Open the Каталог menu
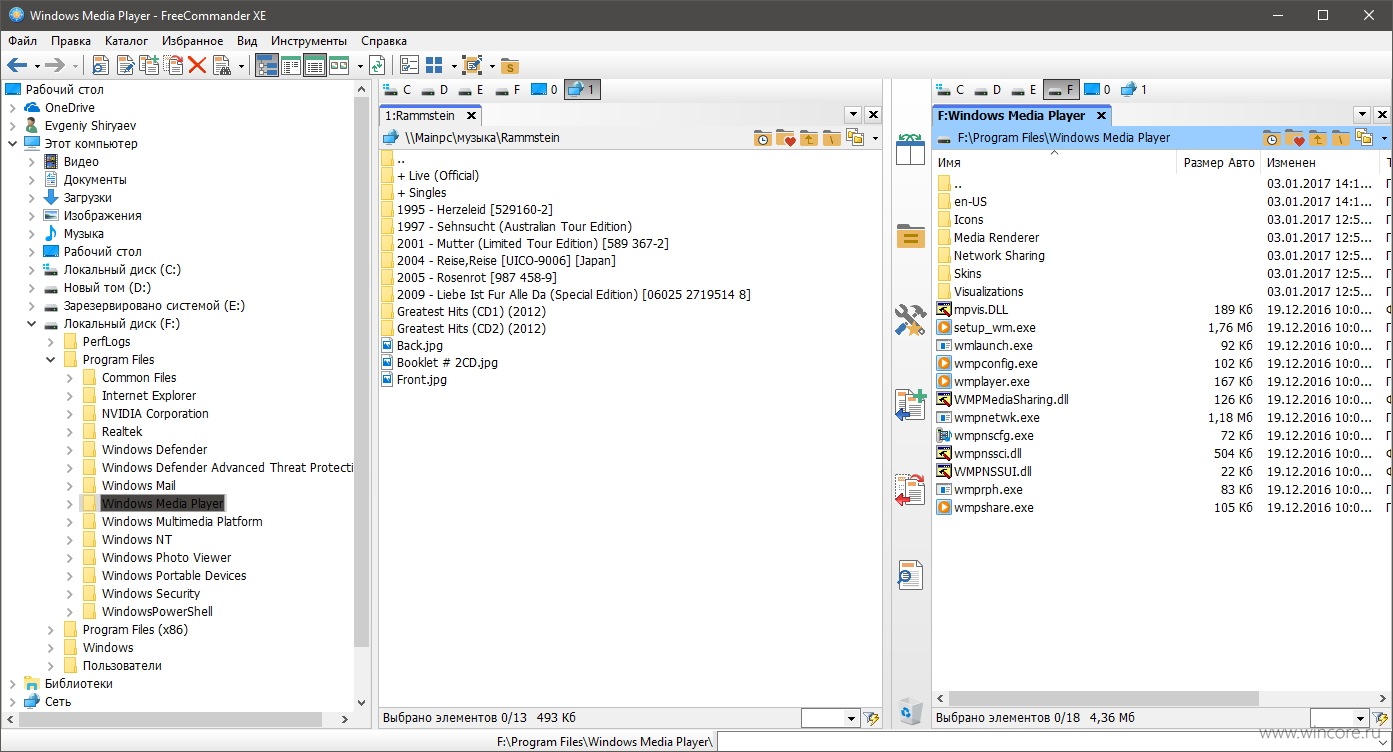1393x752 pixels. point(126,41)
